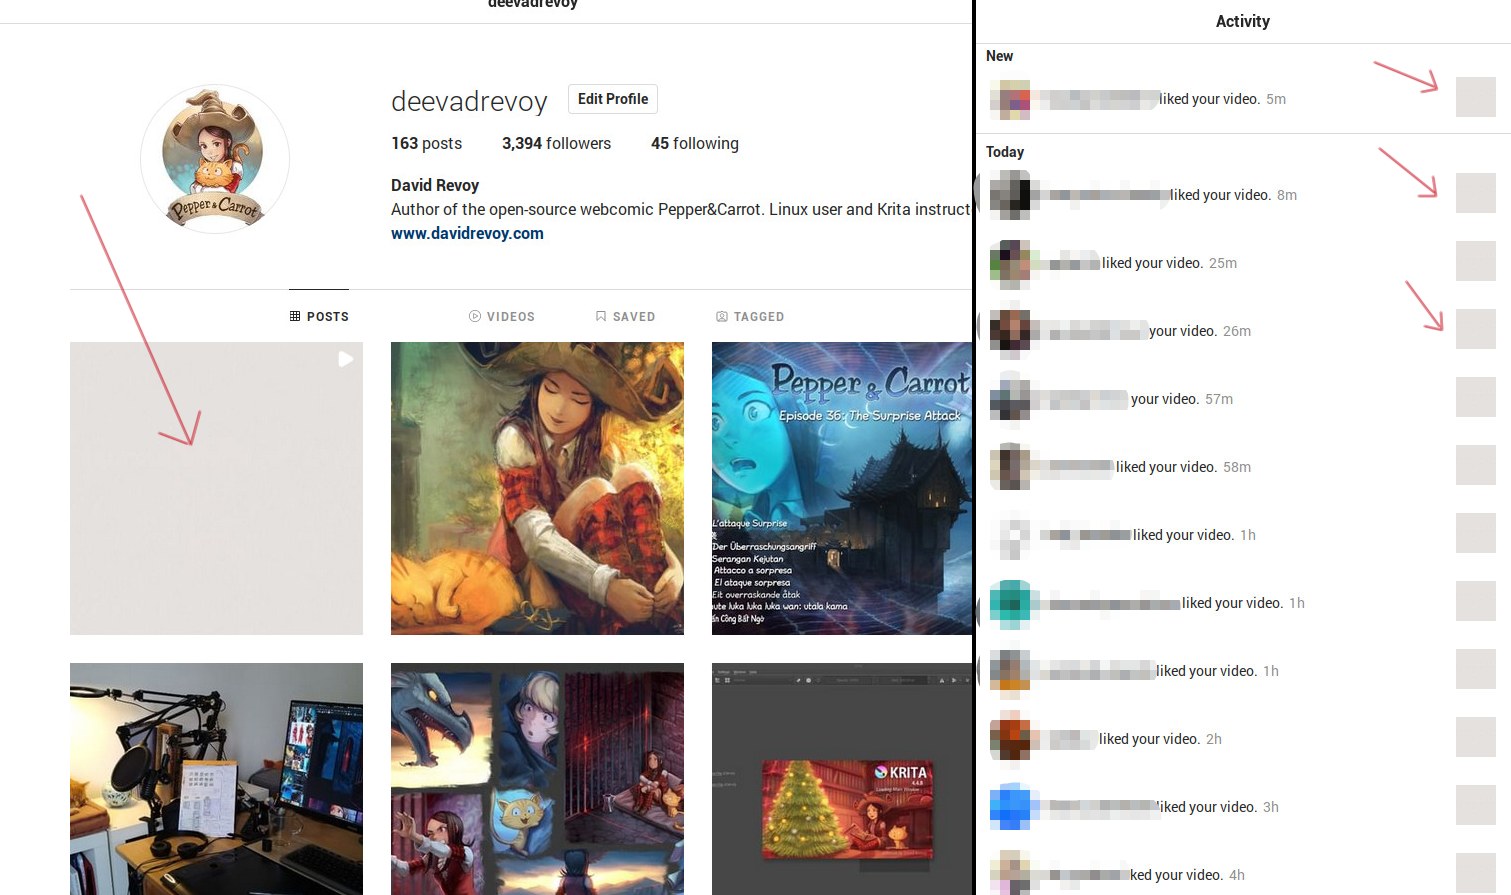
Task: Open the video thumbnail in the 26m row
Action: point(1475,329)
